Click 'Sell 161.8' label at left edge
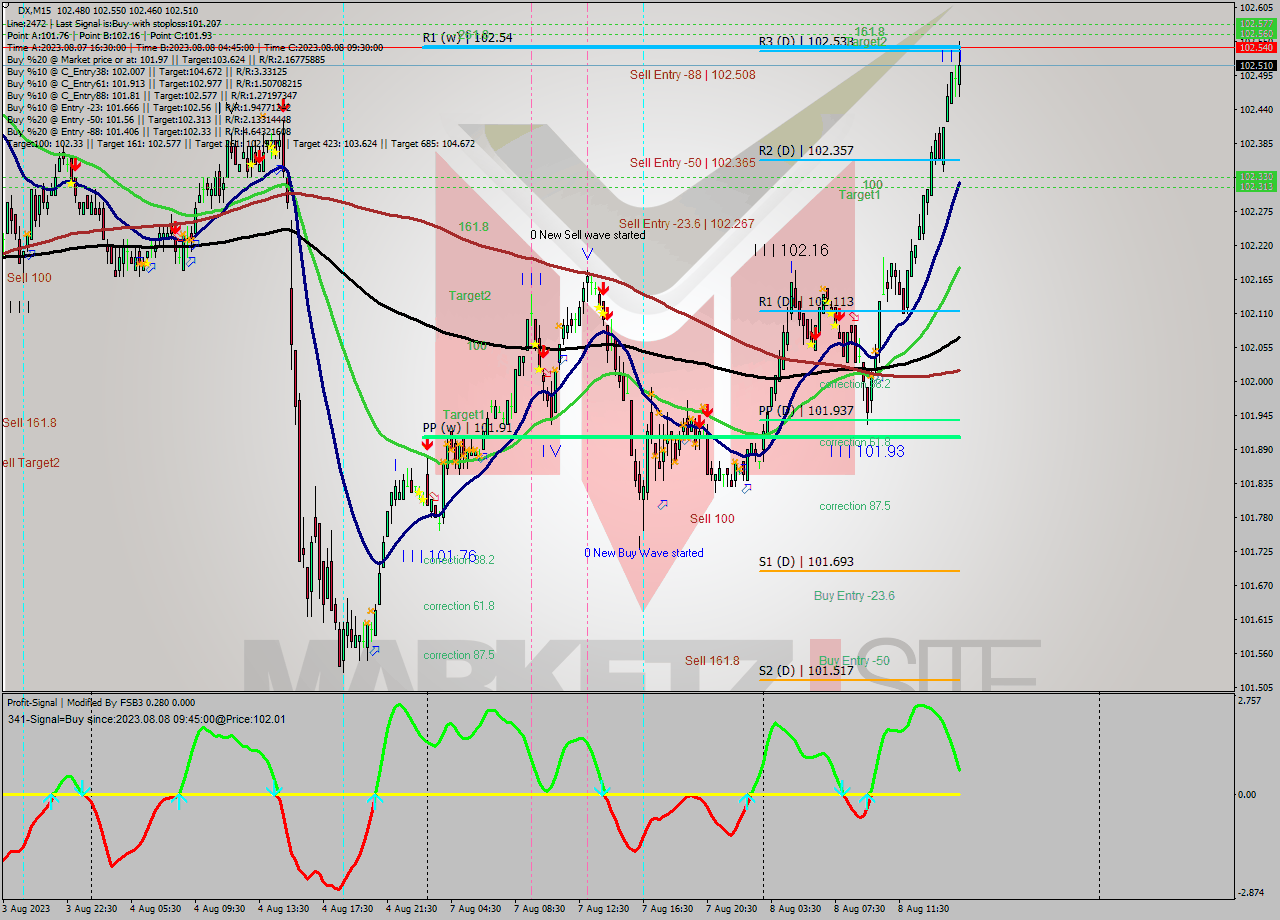This screenshot has width=1280, height=920. [x=29, y=423]
